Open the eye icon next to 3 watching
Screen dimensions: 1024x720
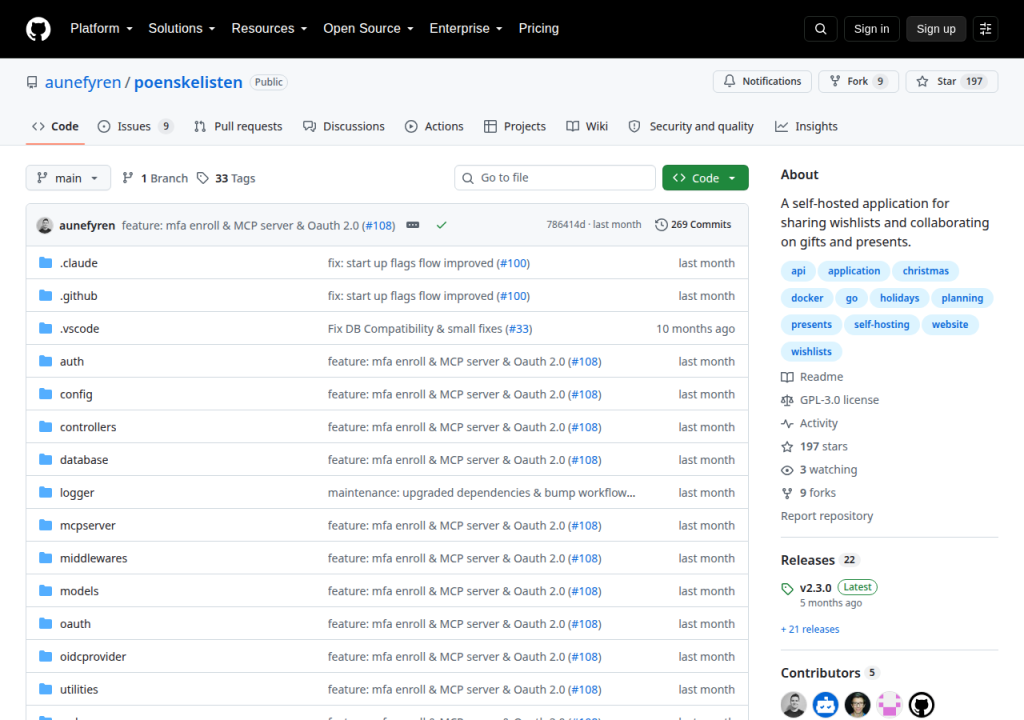coord(787,470)
